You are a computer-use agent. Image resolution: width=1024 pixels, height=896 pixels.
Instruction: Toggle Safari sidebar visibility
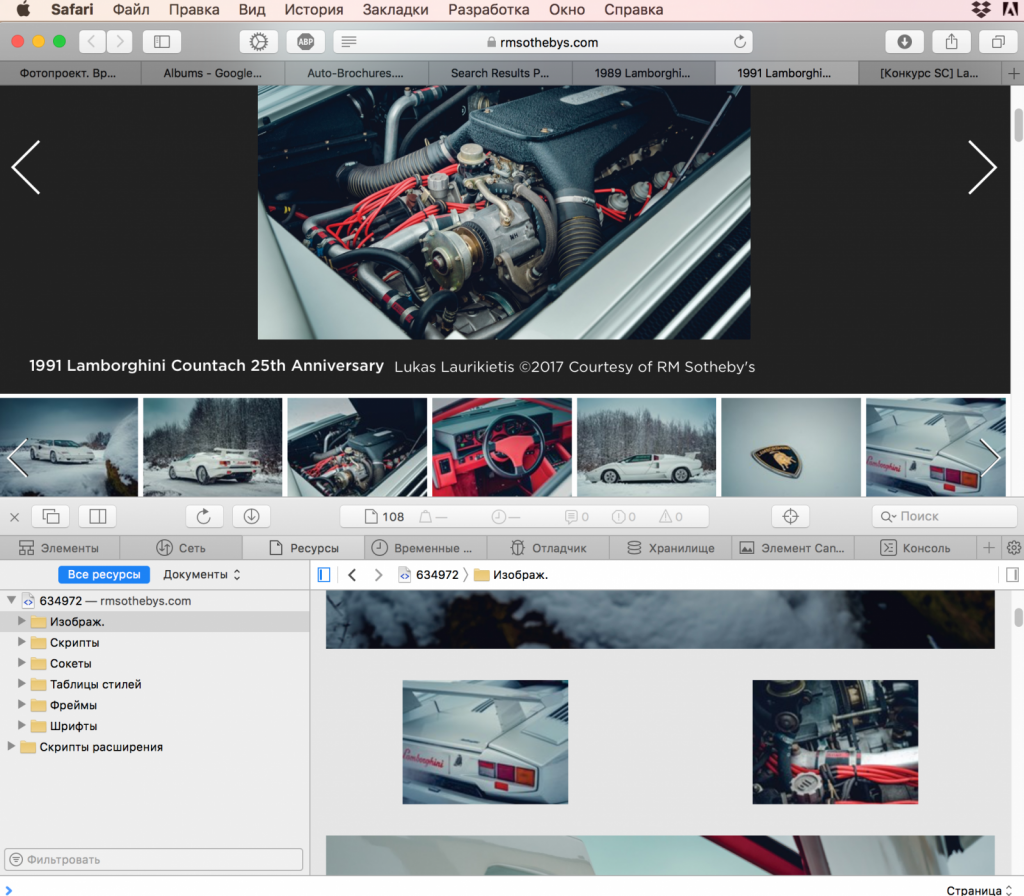click(162, 42)
